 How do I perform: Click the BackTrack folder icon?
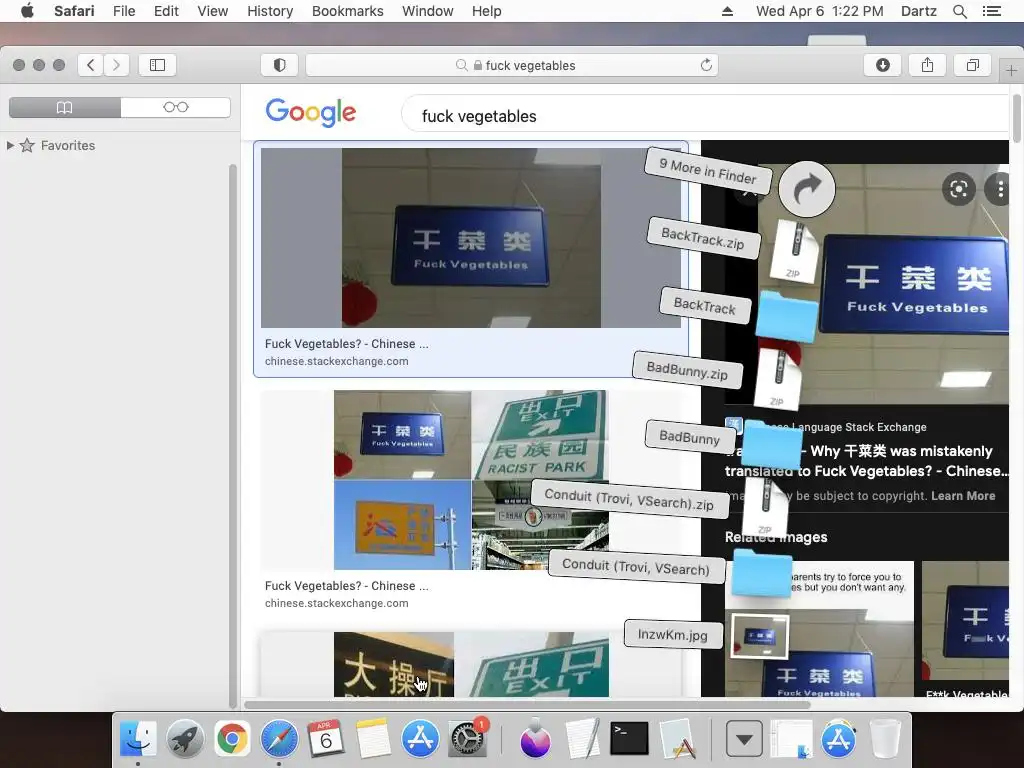coord(787,317)
